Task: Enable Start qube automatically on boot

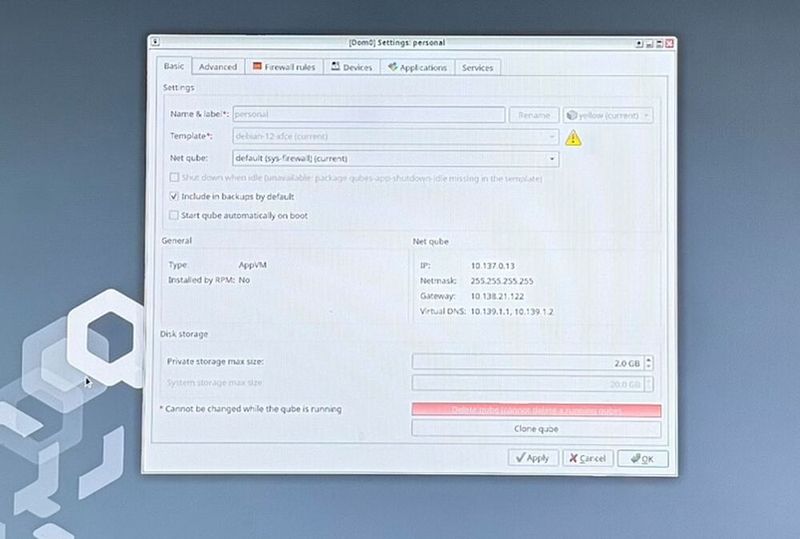Action: pos(174,215)
